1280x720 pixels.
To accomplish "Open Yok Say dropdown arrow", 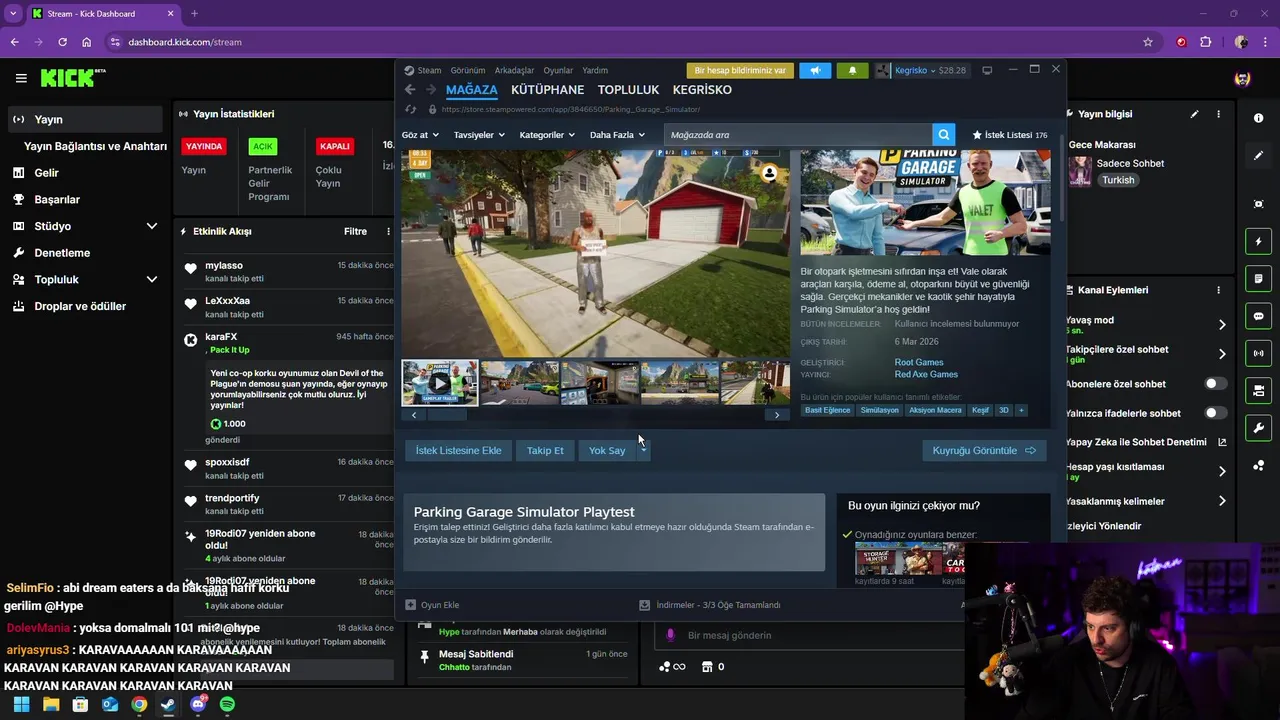I will [x=643, y=450].
